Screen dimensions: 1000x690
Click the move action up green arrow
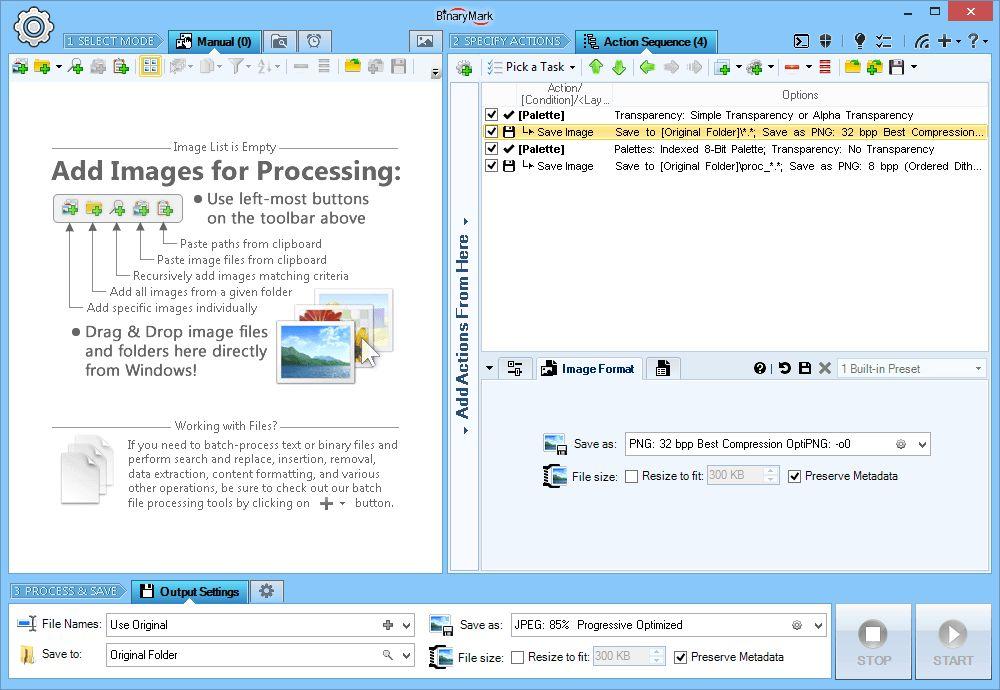[x=596, y=67]
